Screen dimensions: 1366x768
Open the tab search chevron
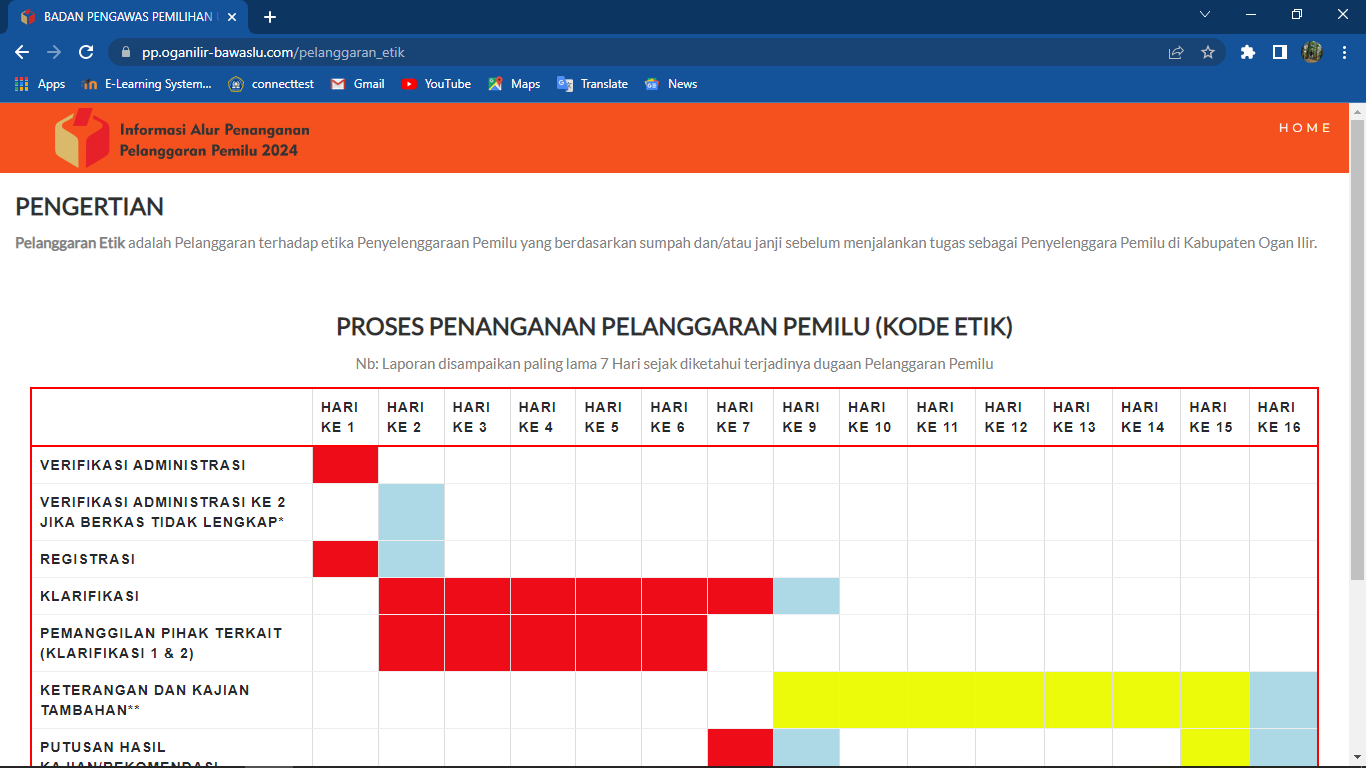1204,15
